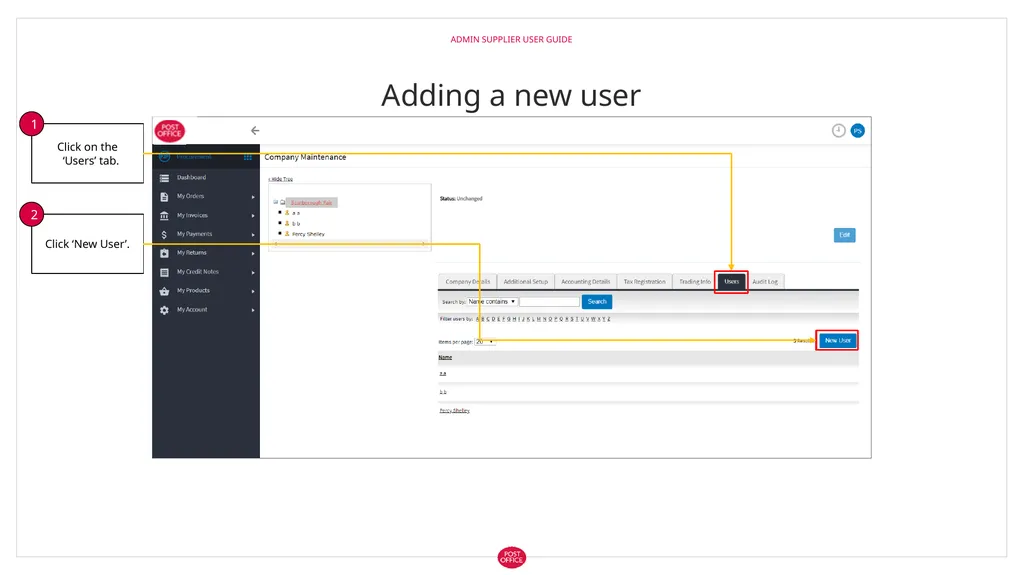Select the company root node in tree
The image size is (1024, 575).
[312, 203]
